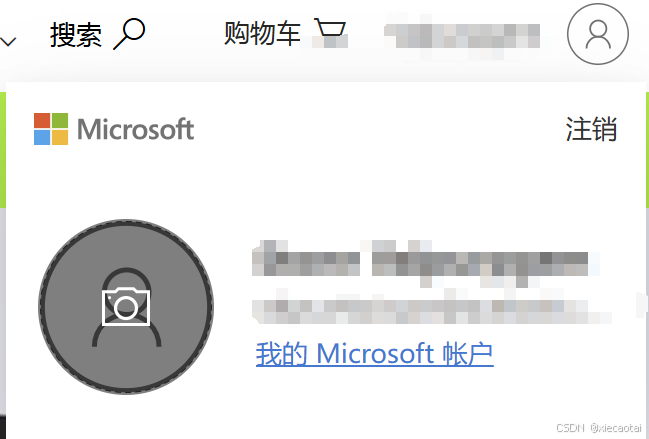Click the blurred account name in header
This screenshot has width=649, height=439.
point(462,36)
